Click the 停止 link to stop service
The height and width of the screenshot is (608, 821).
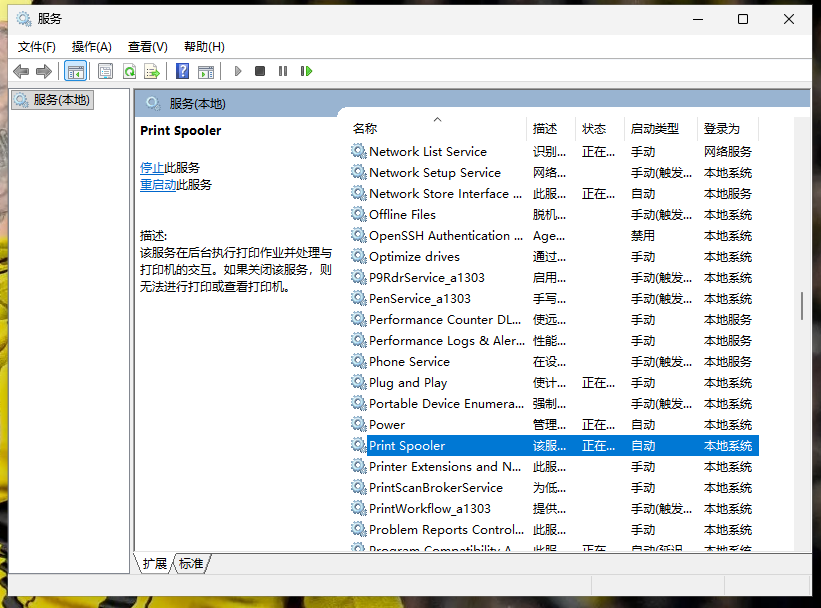tap(152, 168)
